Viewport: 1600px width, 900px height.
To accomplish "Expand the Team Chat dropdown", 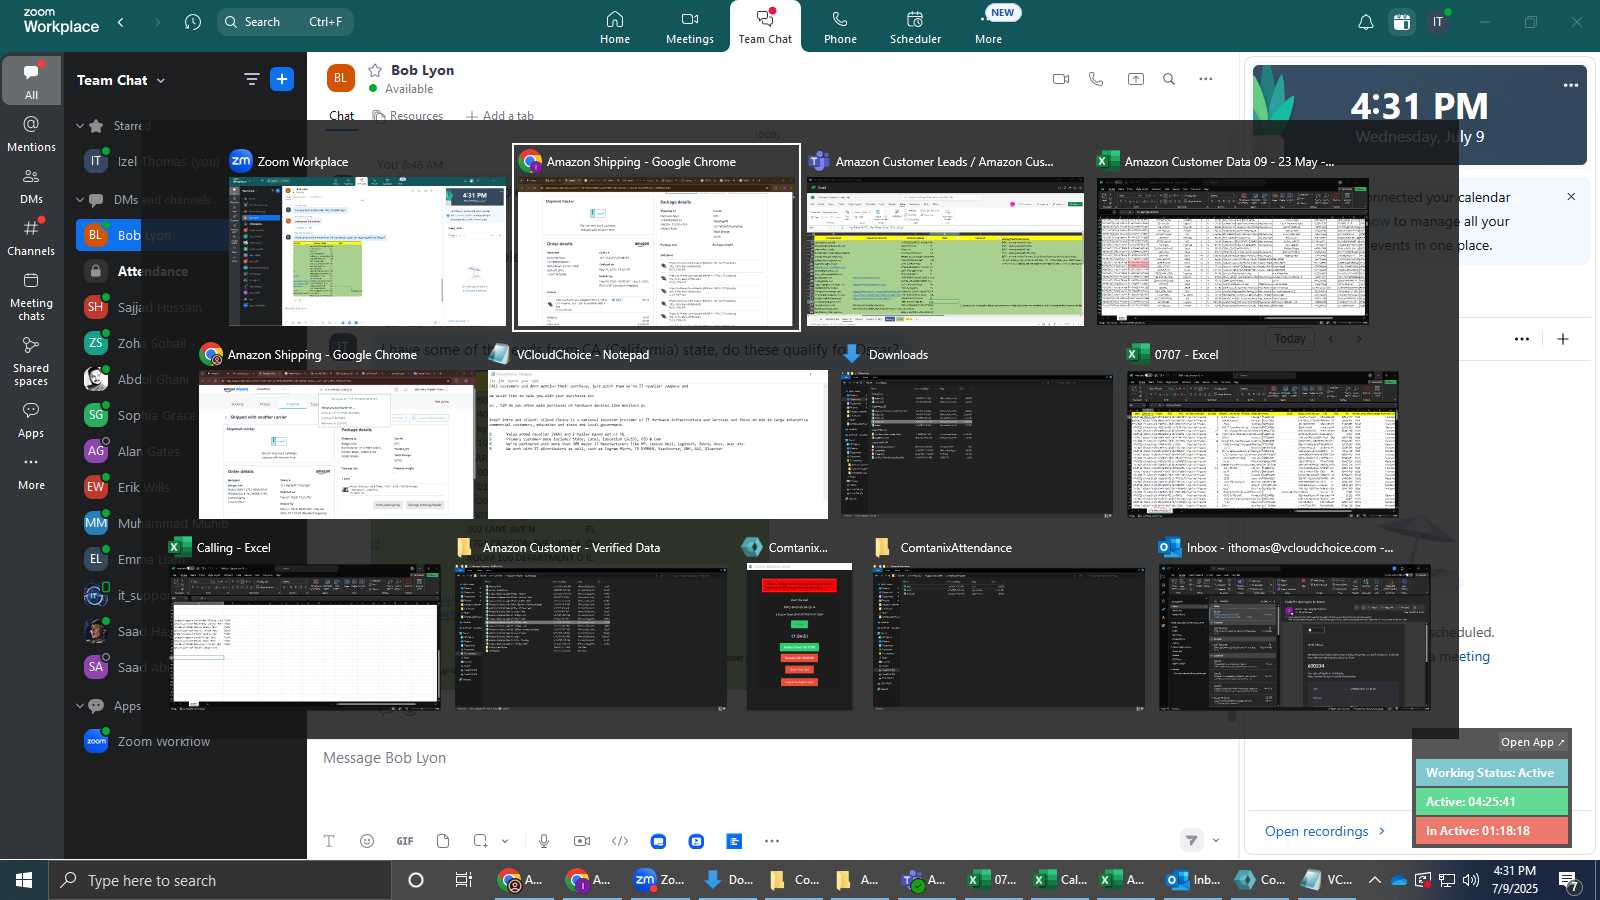I will 121,80.
